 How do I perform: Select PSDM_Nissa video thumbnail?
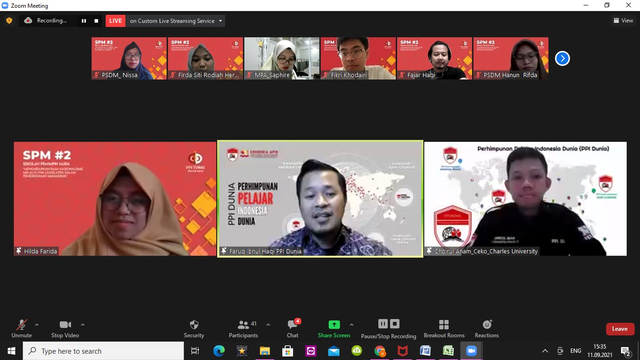point(129,58)
